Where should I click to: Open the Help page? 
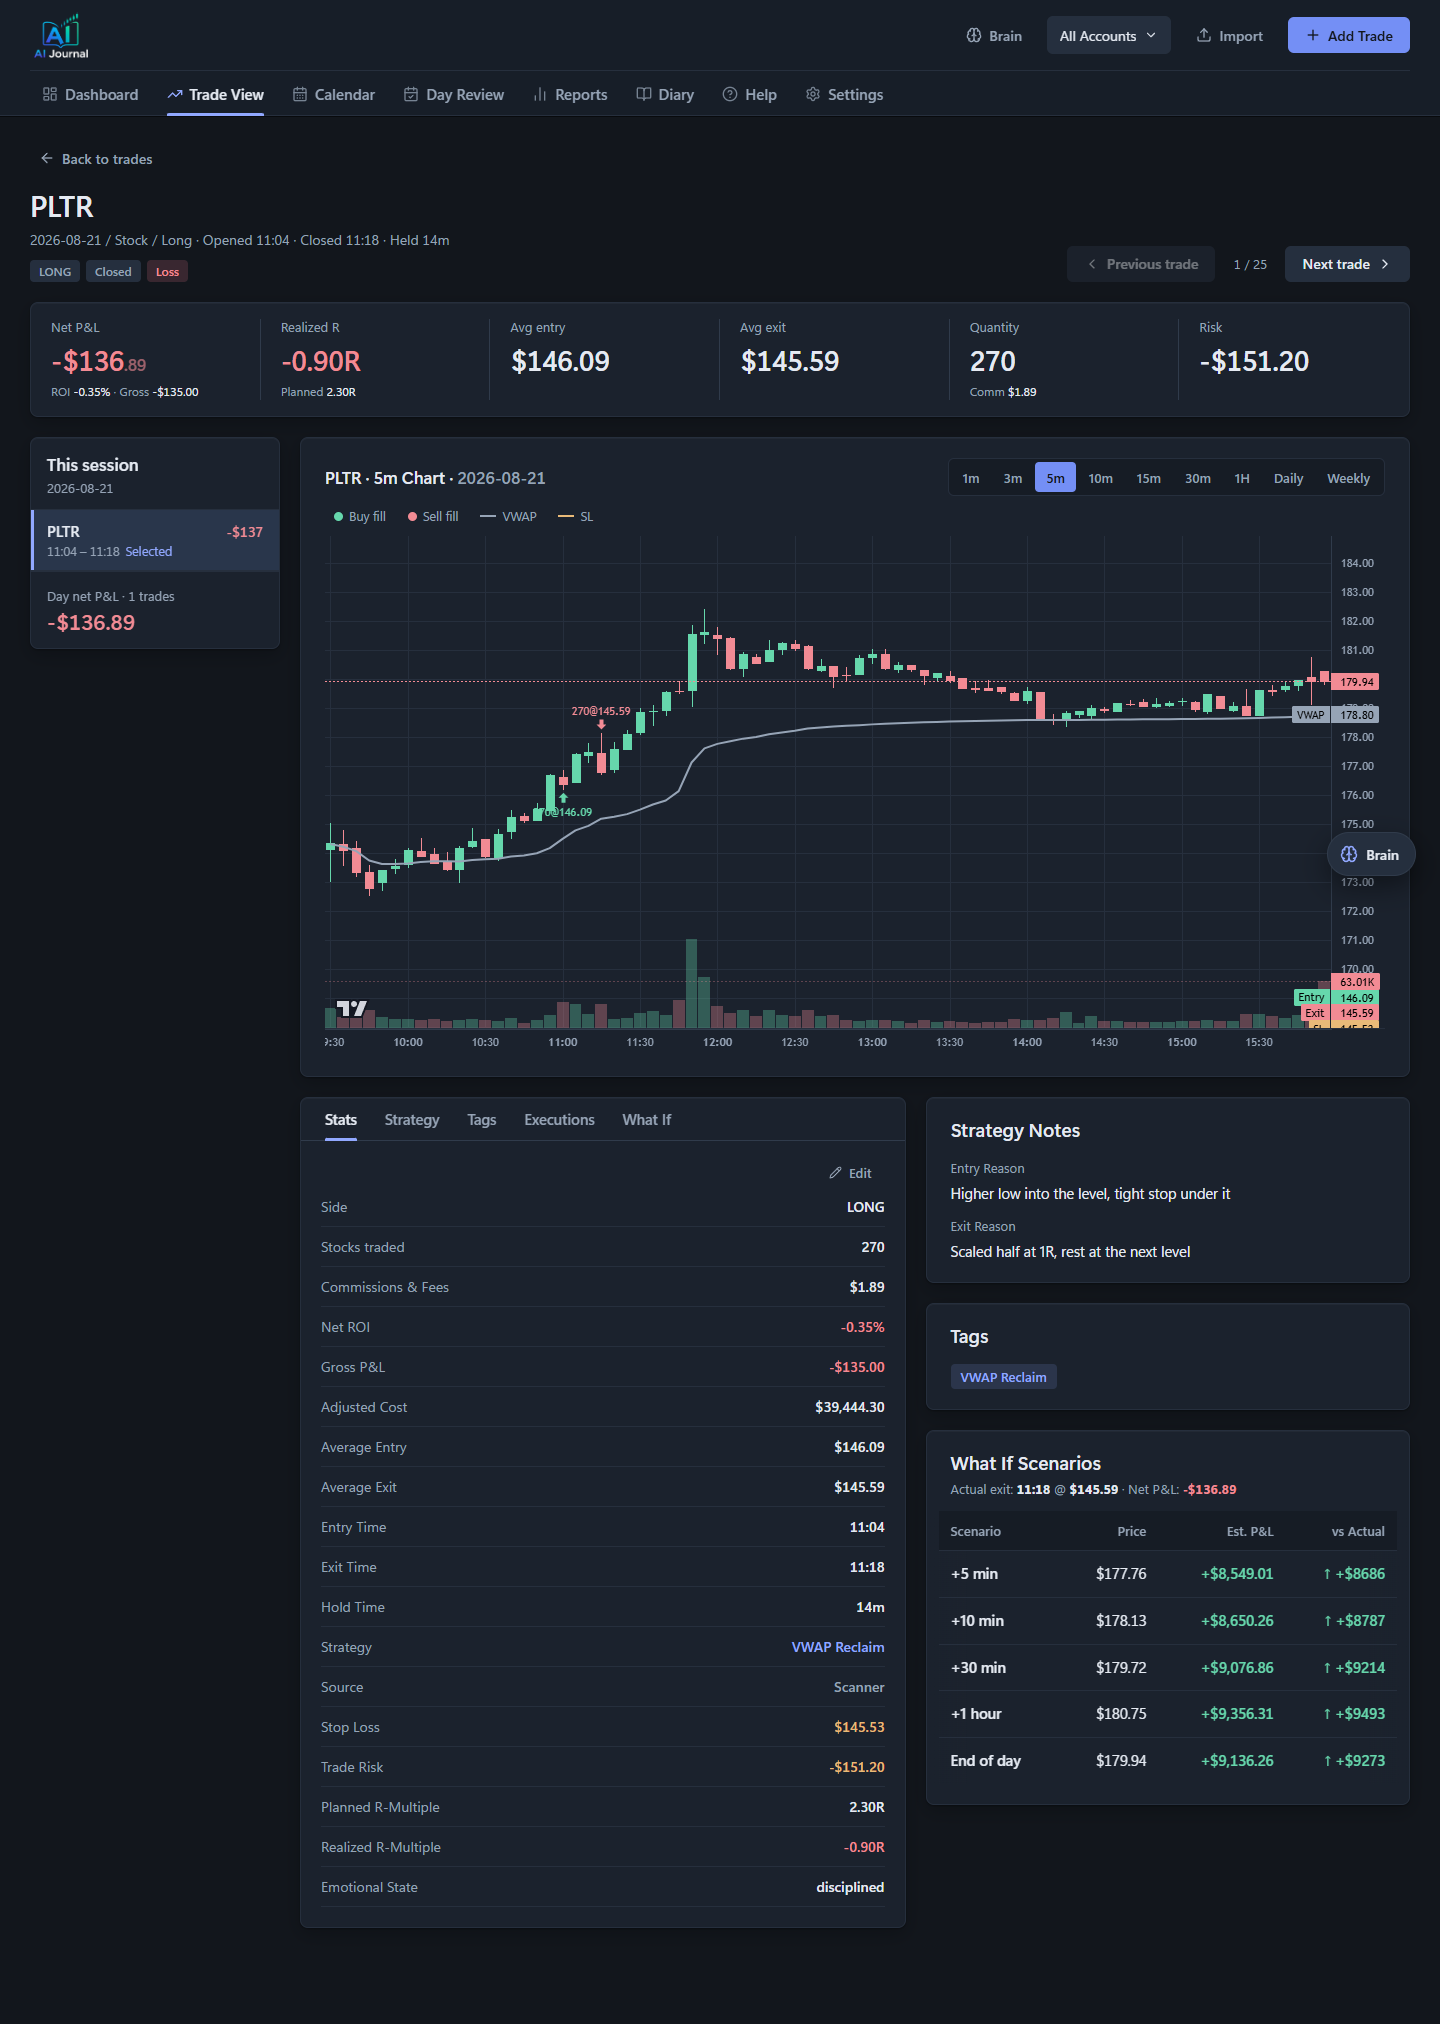coord(750,95)
